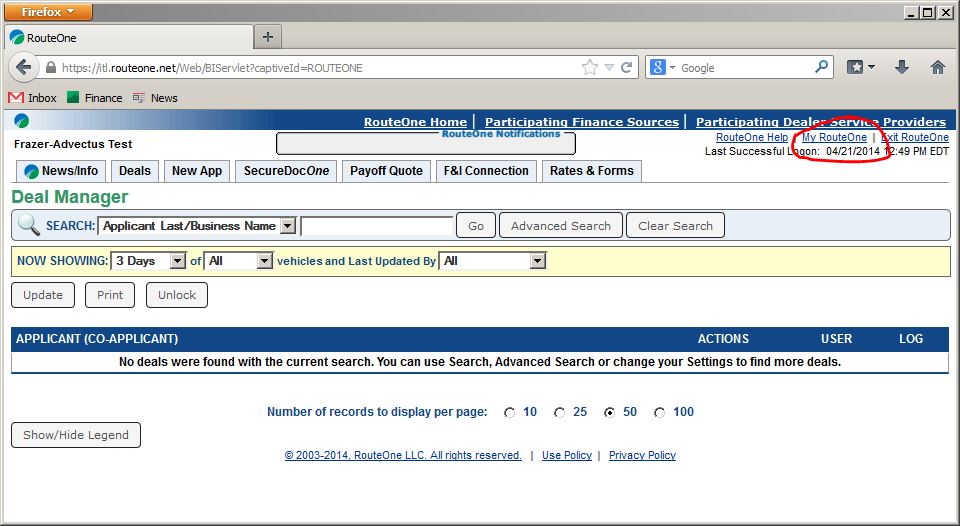960x526 pixels.
Task: Click the Unlock button
Action: [x=177, y=295]
